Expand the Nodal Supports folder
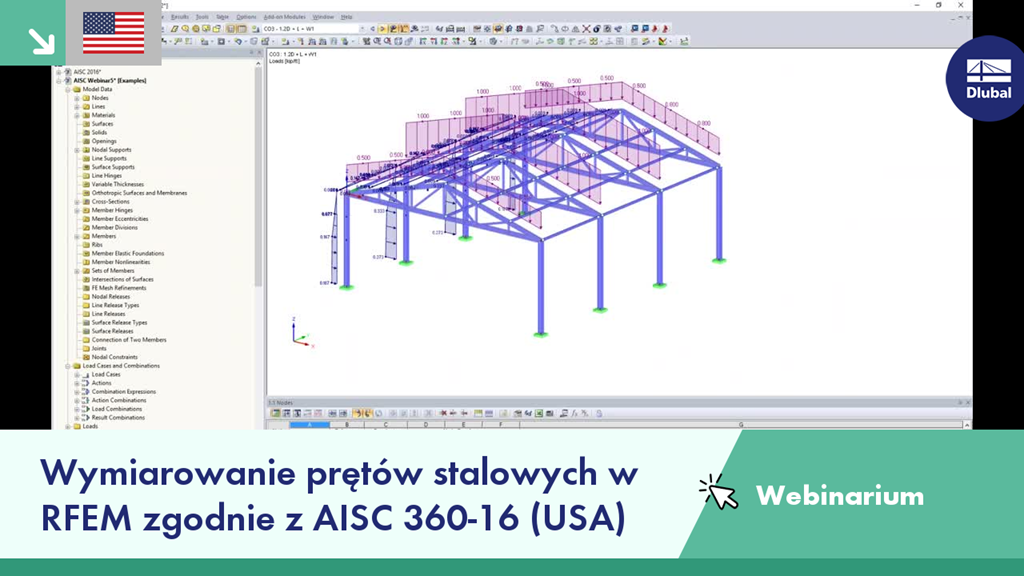Viewport: 1024px width, 576px height. coord(77,150)
